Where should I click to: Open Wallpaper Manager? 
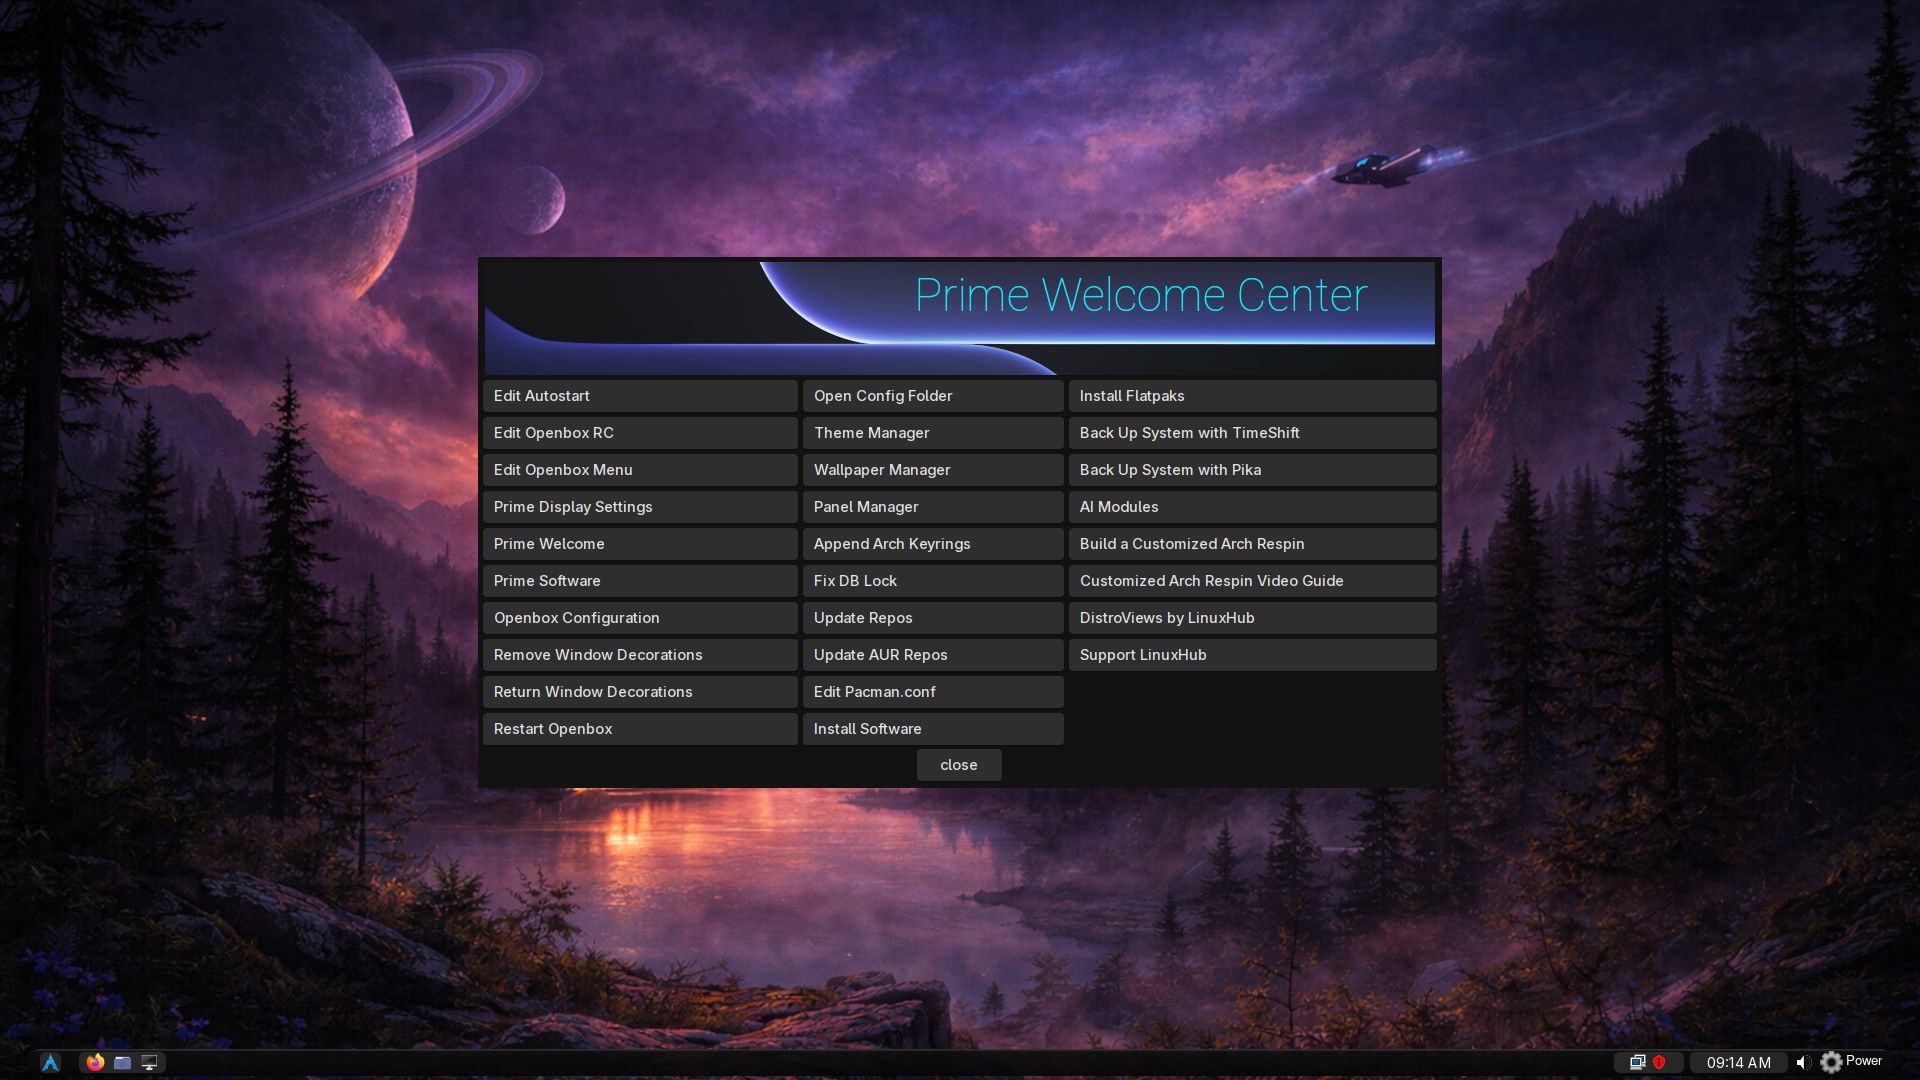(x=932, y=470)
